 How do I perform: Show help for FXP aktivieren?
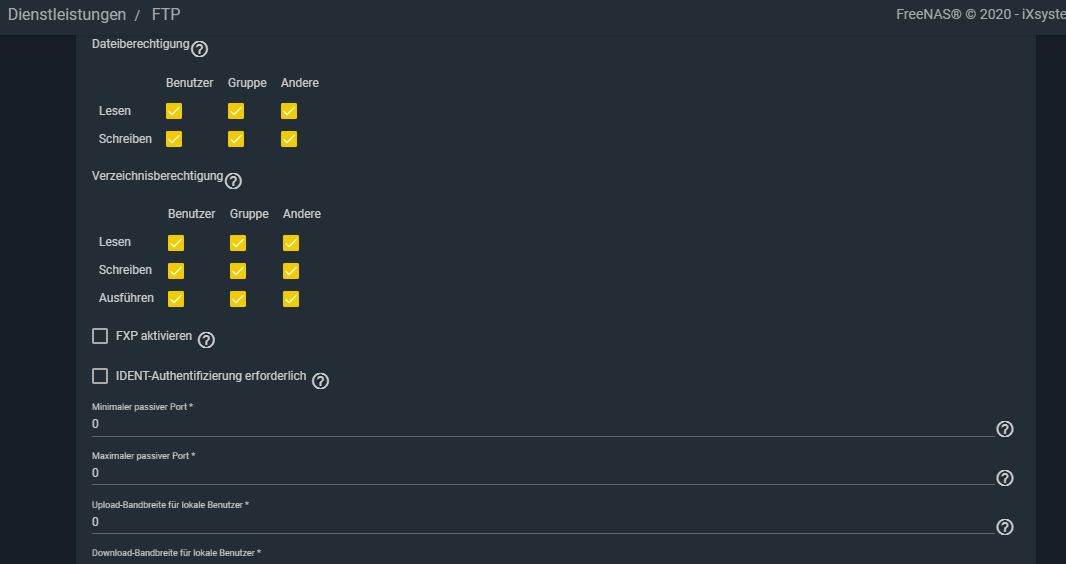pos(206,340)
